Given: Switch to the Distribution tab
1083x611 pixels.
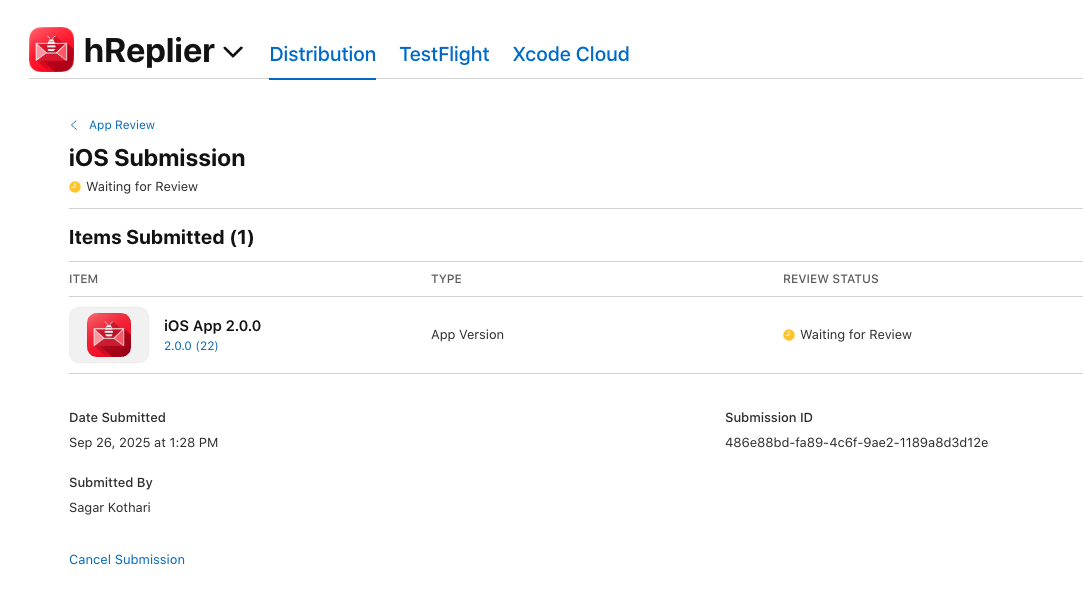Looking at the screenshot, I should click(x=322, y=55).
